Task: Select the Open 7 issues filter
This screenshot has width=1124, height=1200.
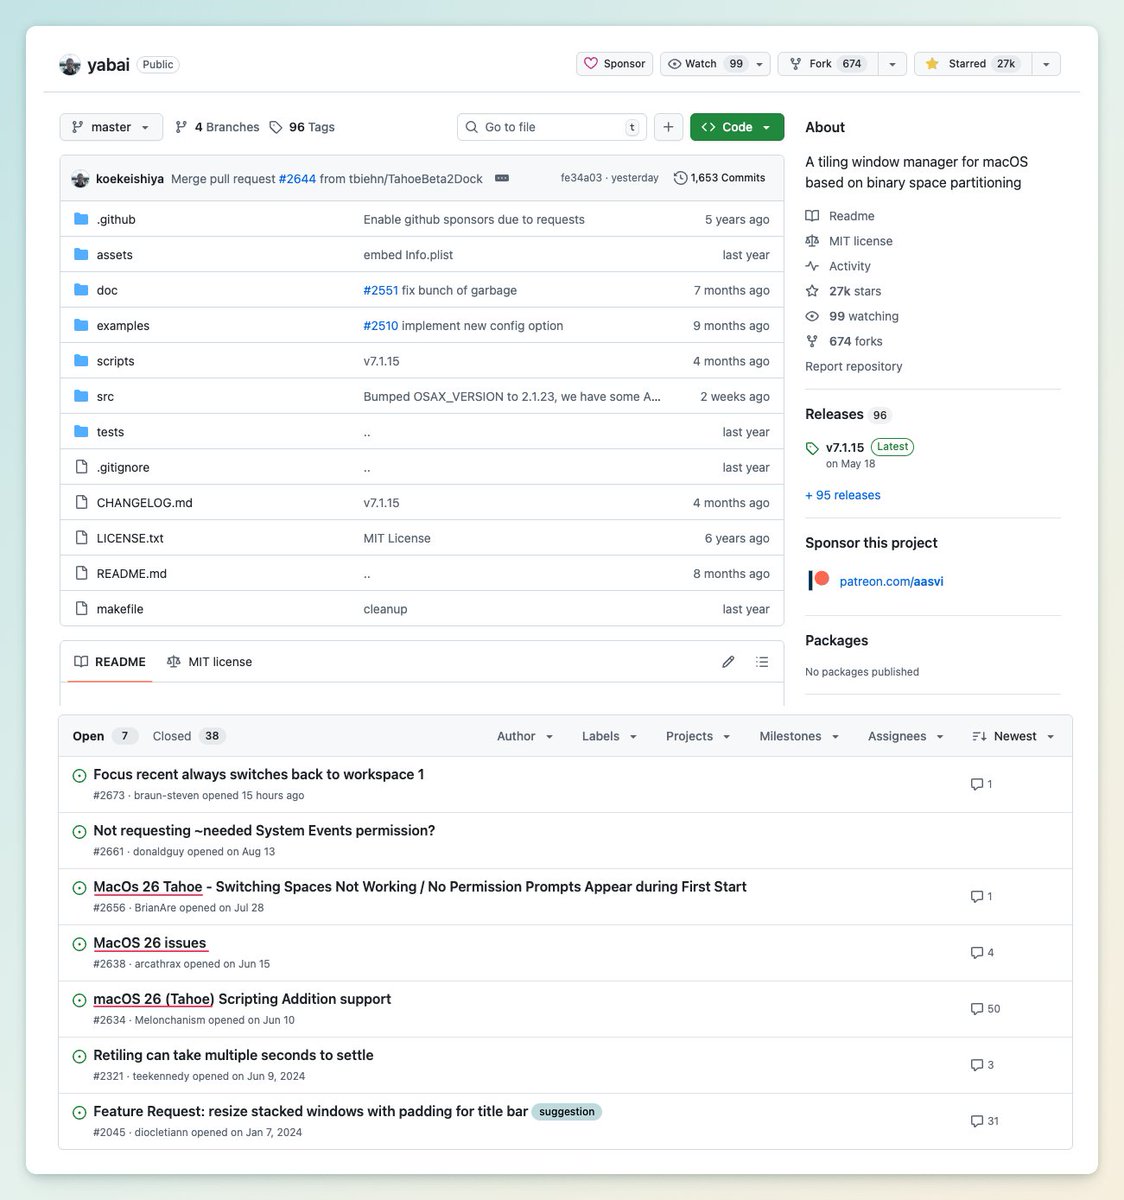Action: tap(103, 736)
